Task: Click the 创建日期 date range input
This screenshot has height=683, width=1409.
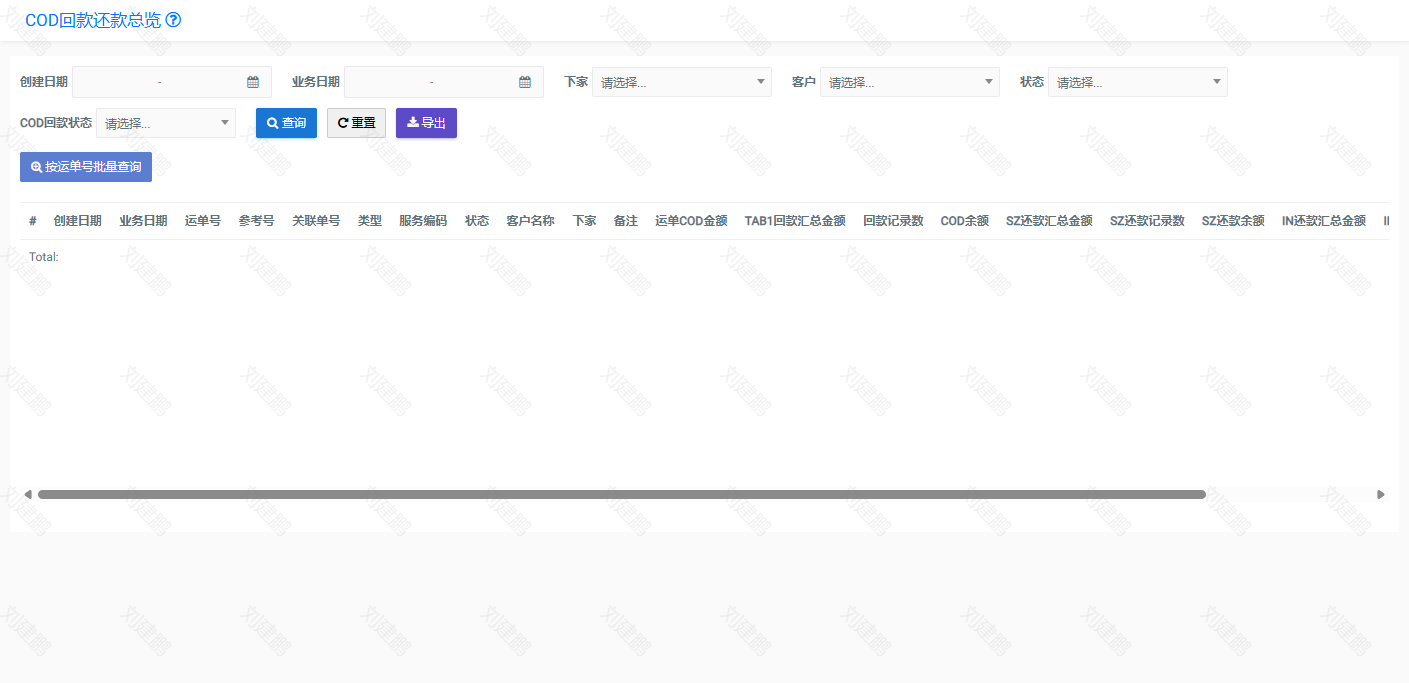Action: tap(159, 82)
